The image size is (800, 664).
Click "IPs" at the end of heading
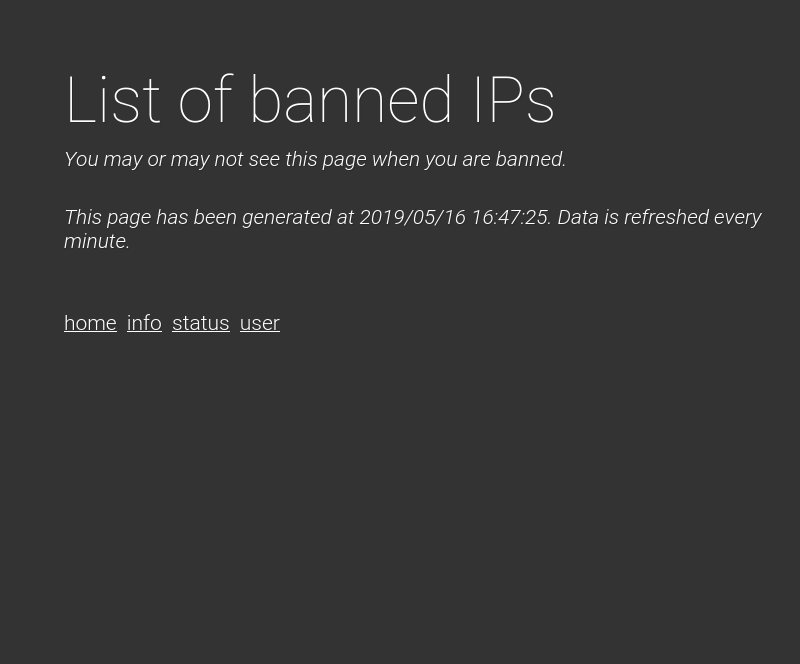coord(514,100)
